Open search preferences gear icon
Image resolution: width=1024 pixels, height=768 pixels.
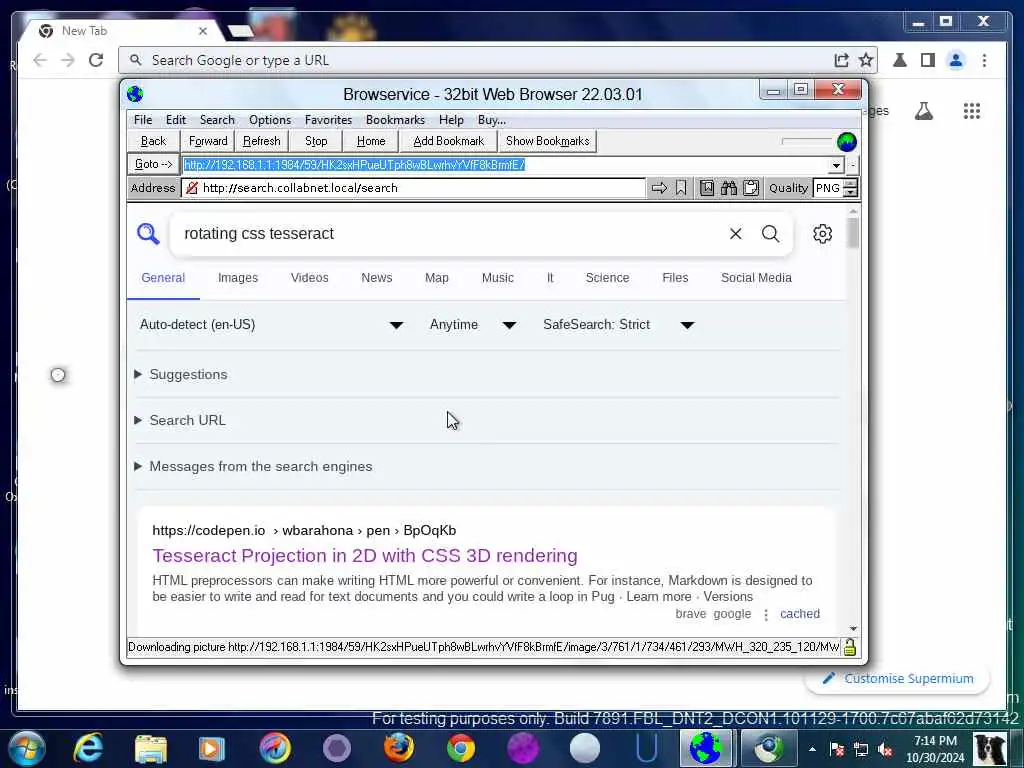pos(822,234)
